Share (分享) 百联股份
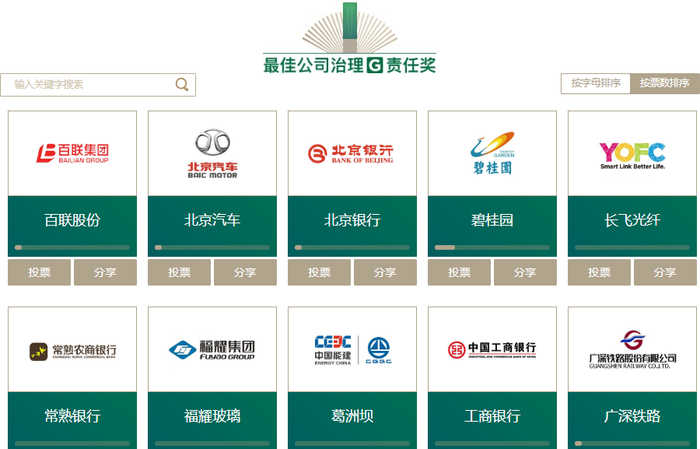 coord(105,272)
